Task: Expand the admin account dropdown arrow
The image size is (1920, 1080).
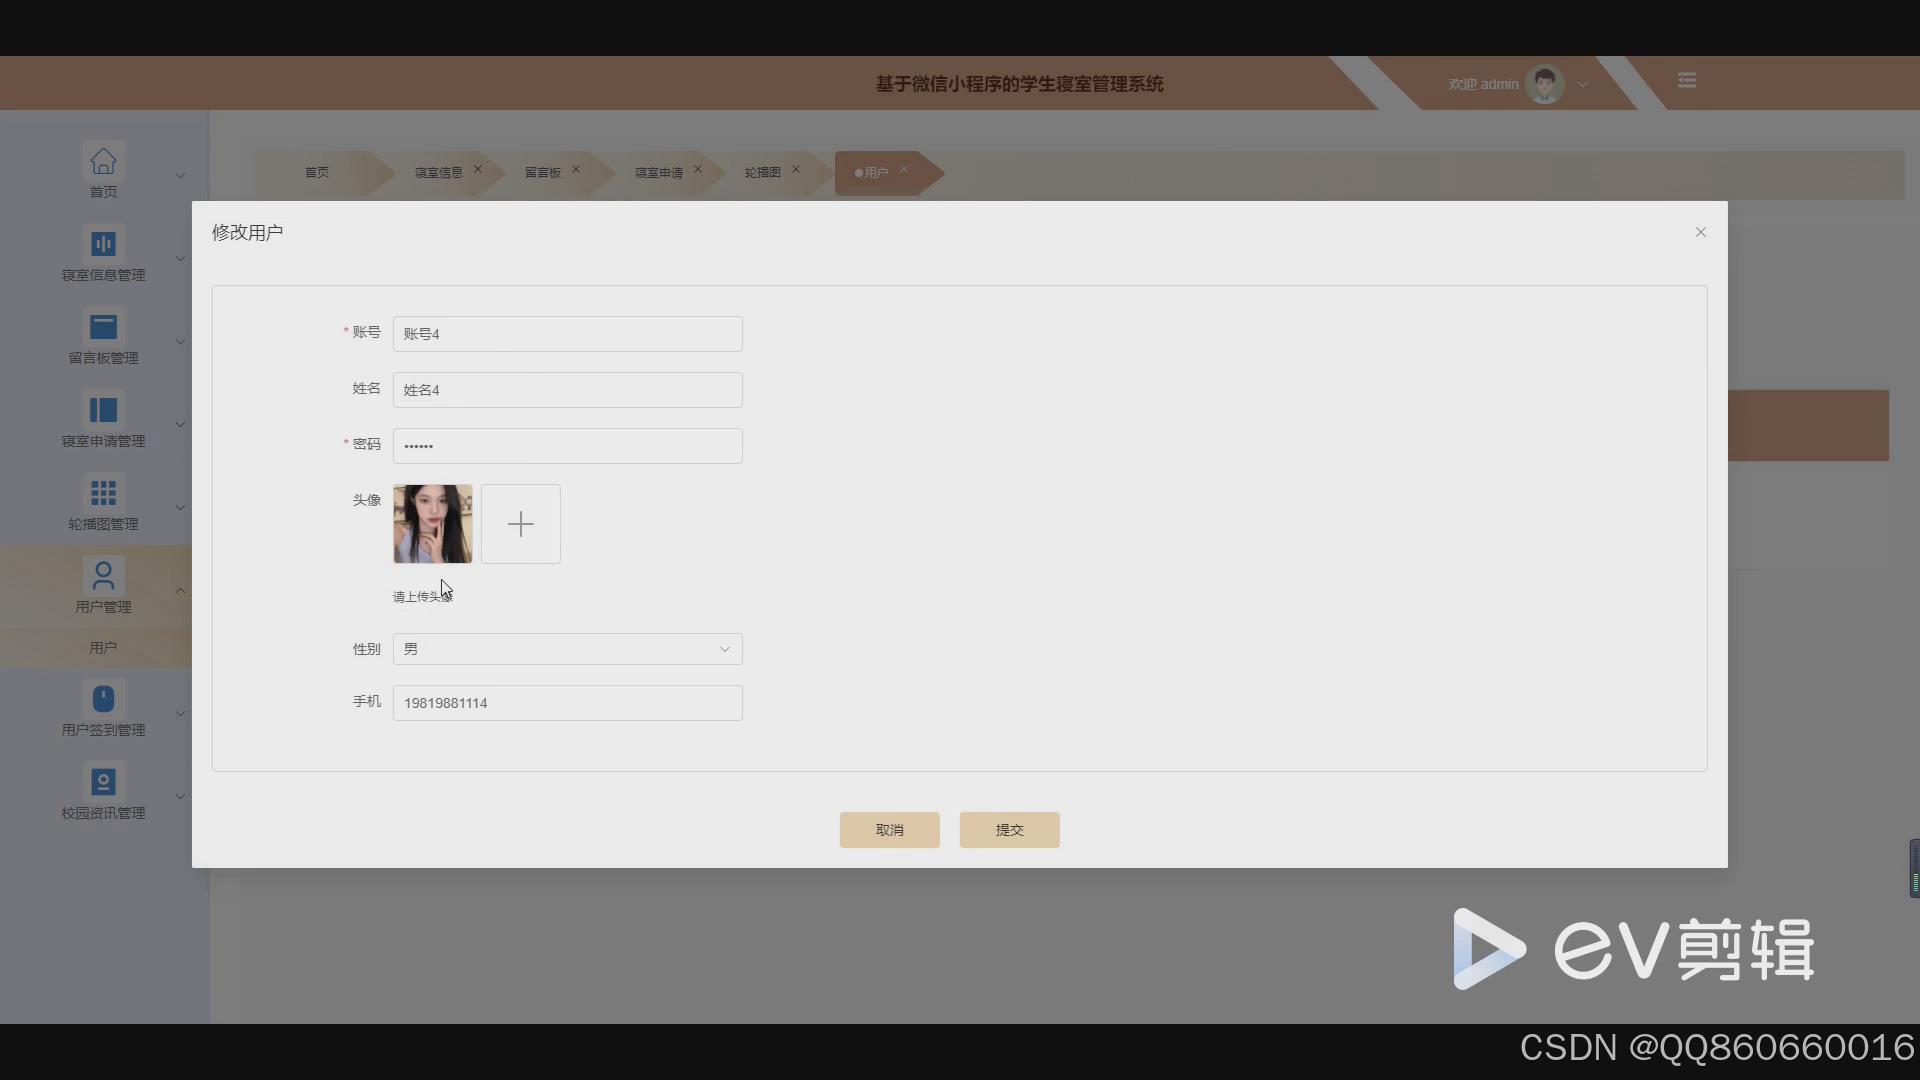Action: click(1583, 85)
